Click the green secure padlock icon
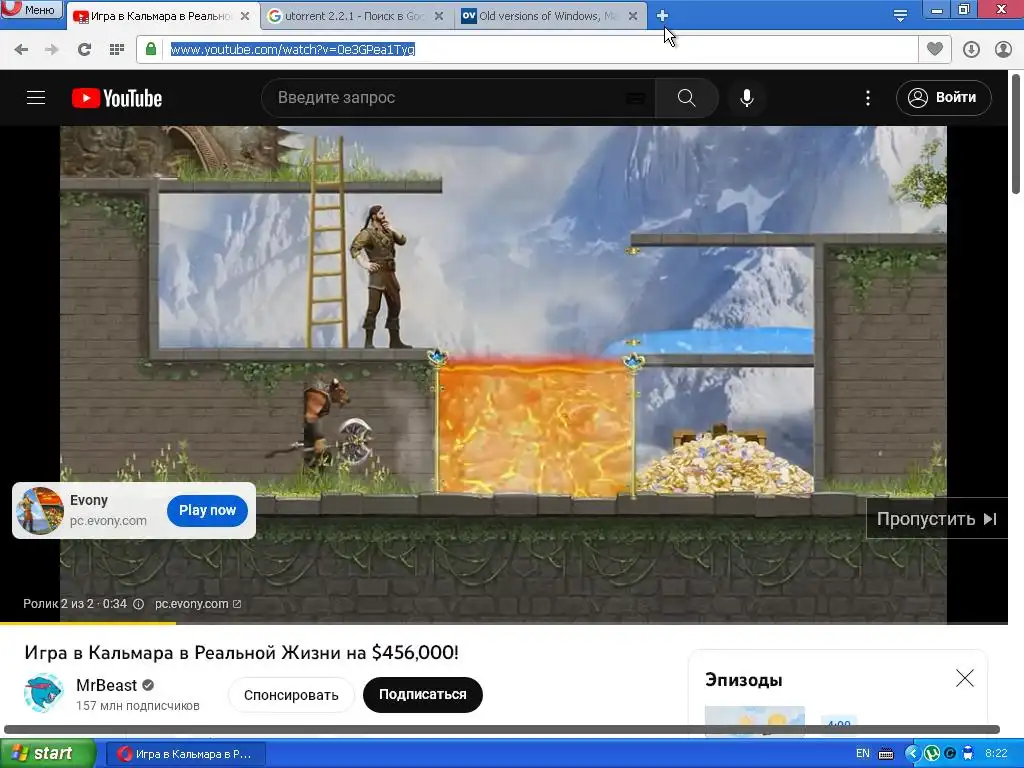This screenshot has height=768, width=1024. pos(151,49)
